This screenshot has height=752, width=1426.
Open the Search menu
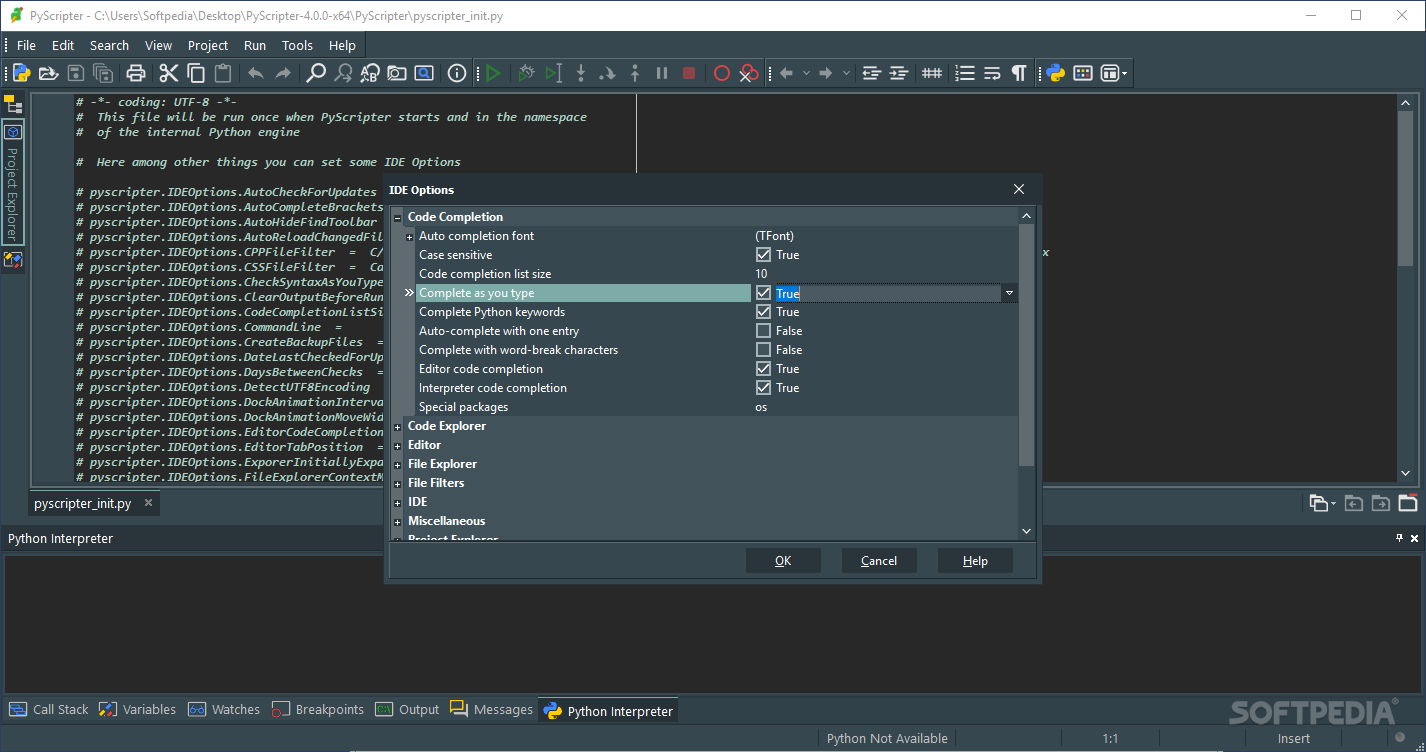point(109,45)
